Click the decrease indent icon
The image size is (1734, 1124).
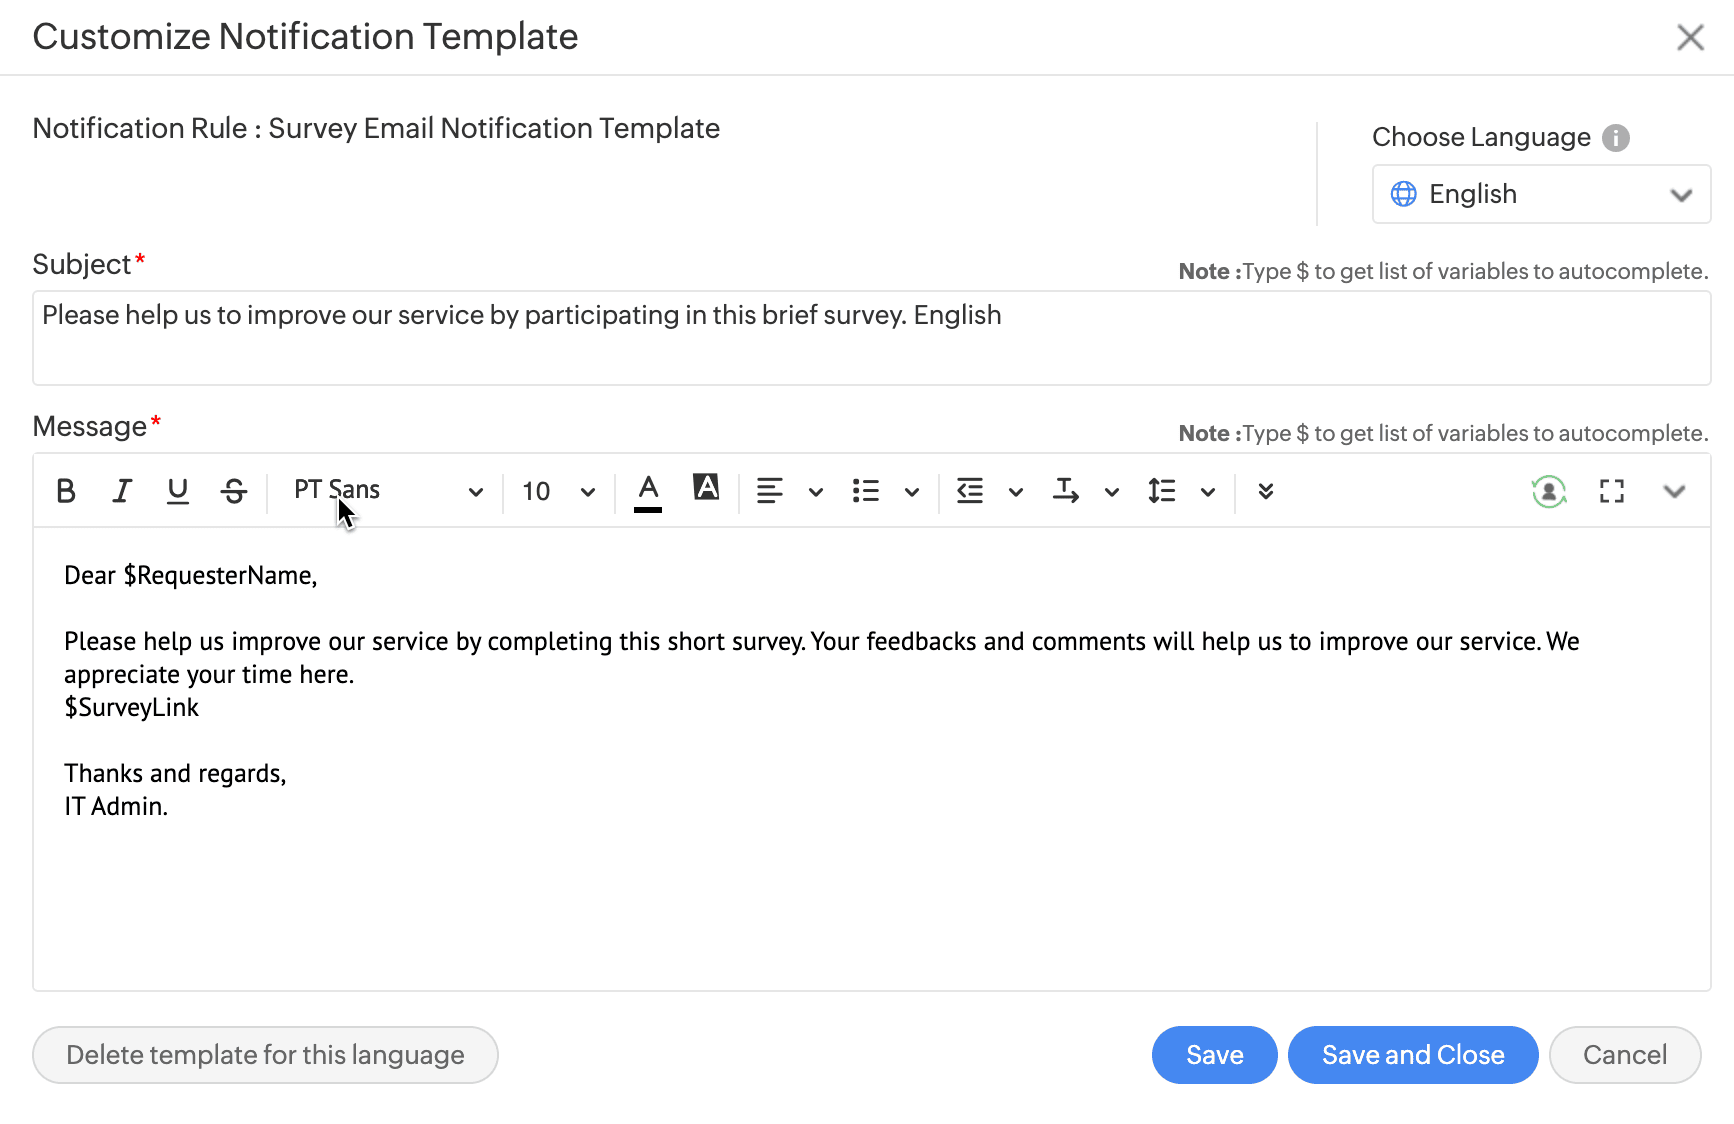click(970, 491)
